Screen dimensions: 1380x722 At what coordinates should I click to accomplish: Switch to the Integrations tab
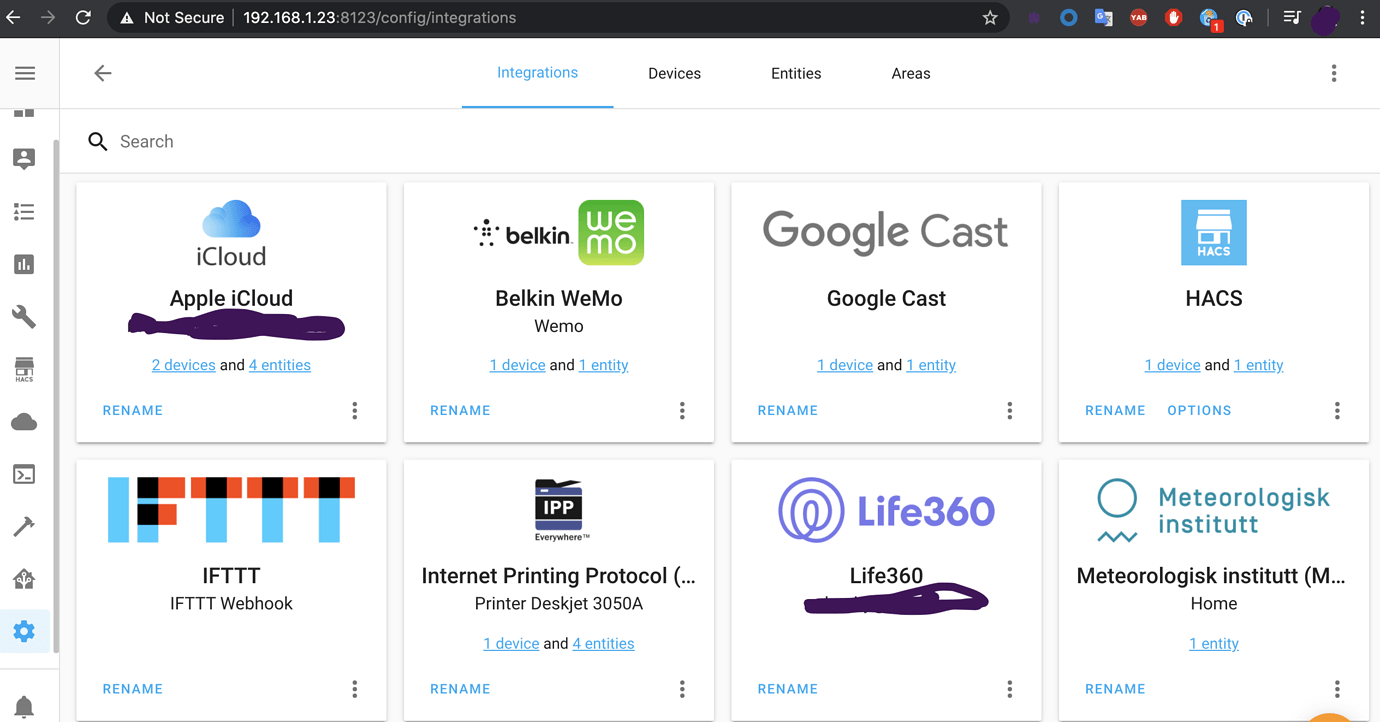click(x=538, y=73)
